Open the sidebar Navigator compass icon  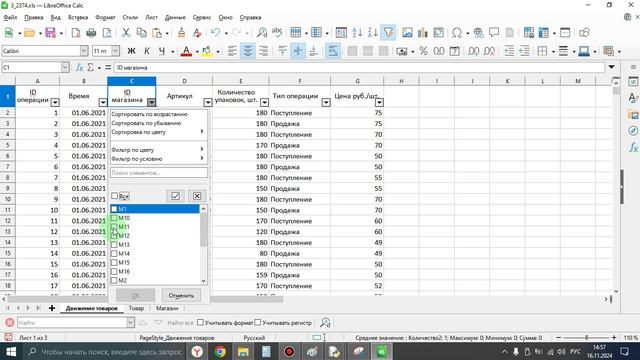click(633, 131)
